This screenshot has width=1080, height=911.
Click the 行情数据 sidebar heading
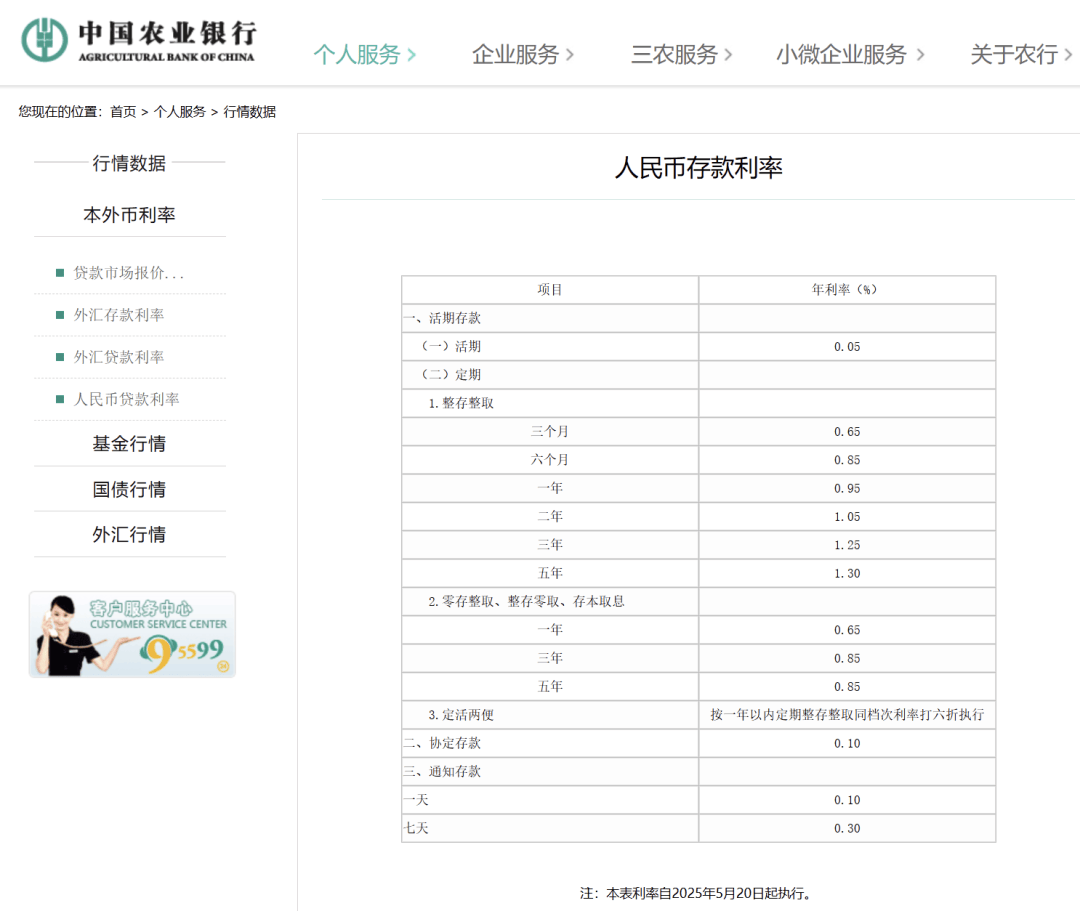tap(129, 164)
